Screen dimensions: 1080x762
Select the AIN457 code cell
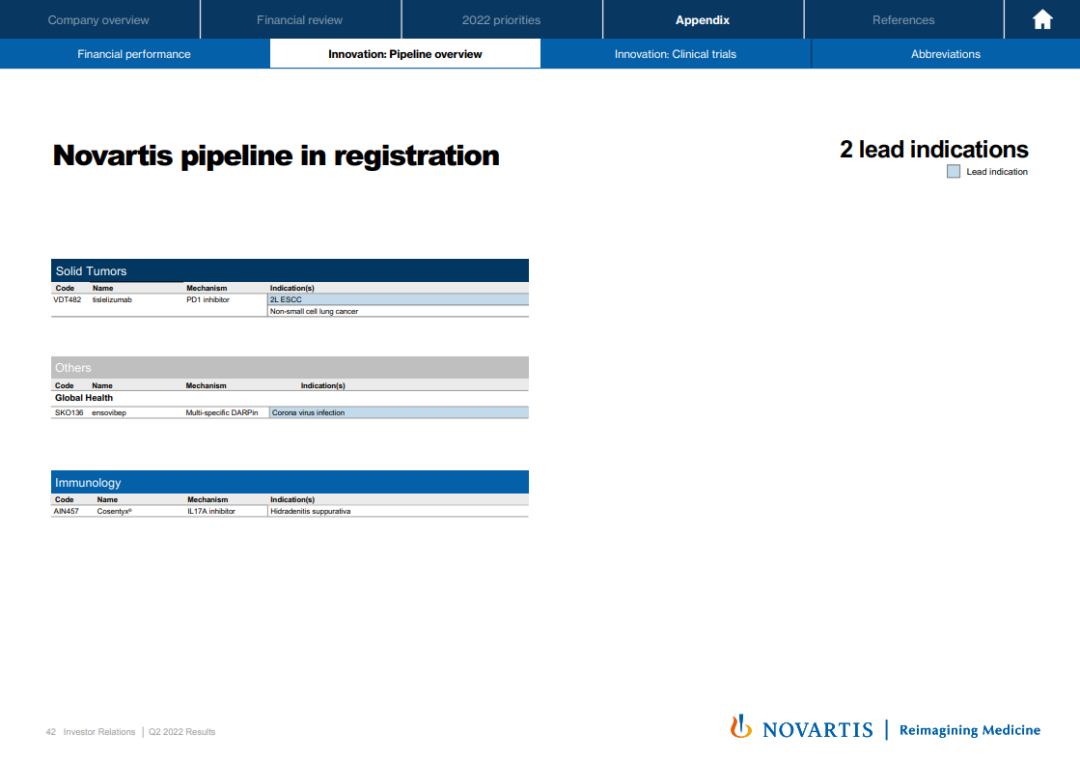pyautogui.click(x=66, y=511)
